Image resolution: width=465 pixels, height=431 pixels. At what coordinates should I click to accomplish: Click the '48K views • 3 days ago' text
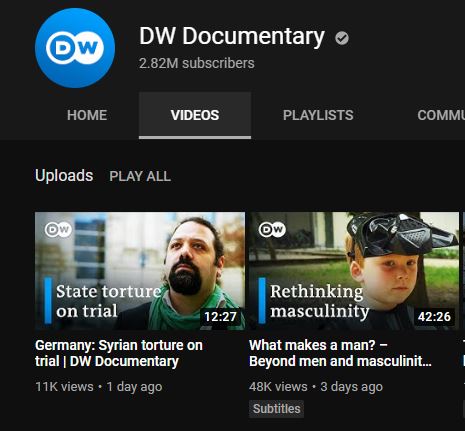316,387
